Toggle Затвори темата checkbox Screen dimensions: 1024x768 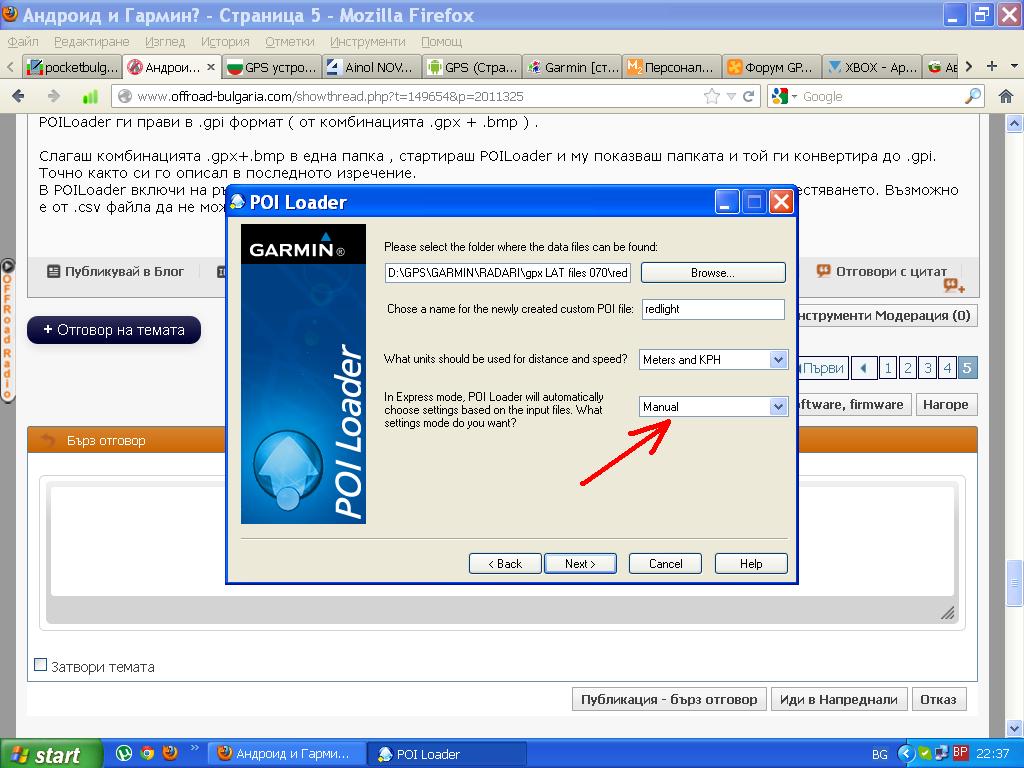tap(40, 665)
